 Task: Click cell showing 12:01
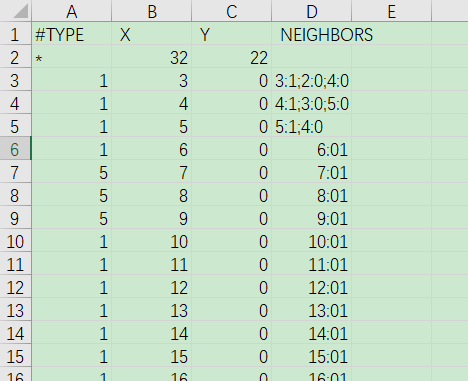tap(311, 287)
